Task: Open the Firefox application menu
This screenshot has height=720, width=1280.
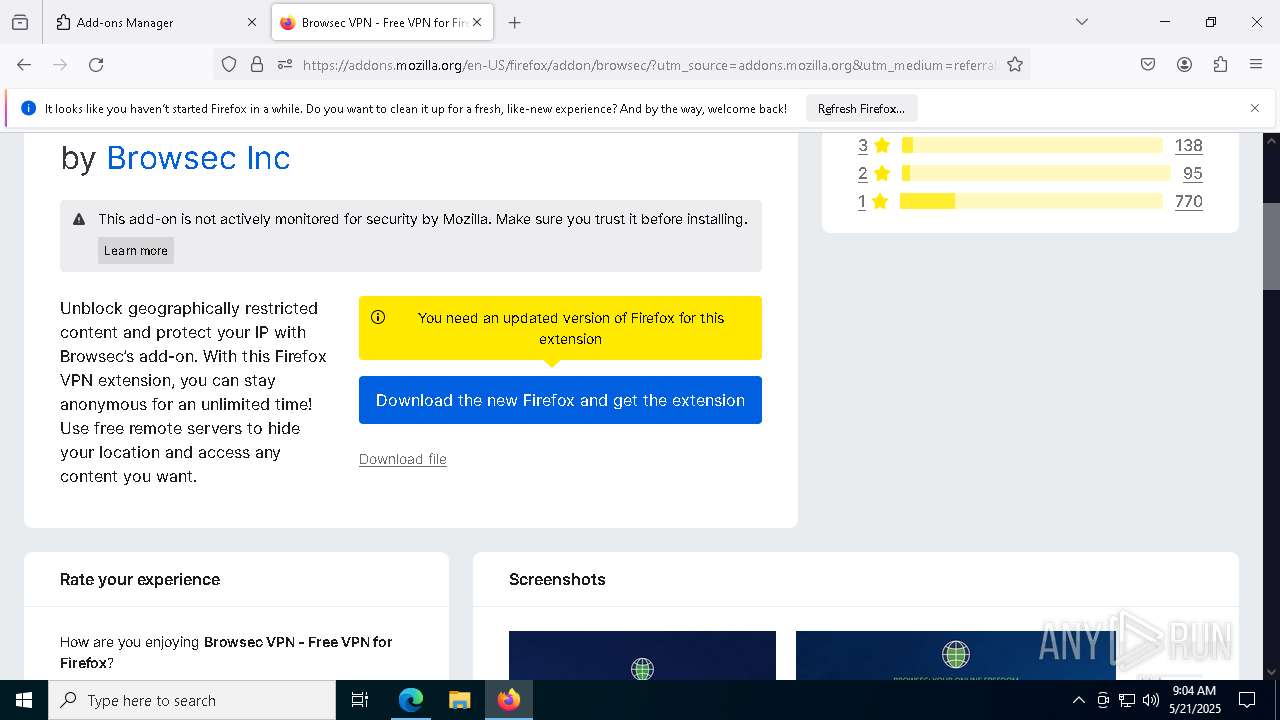Action: click(x=1256, y=64)
